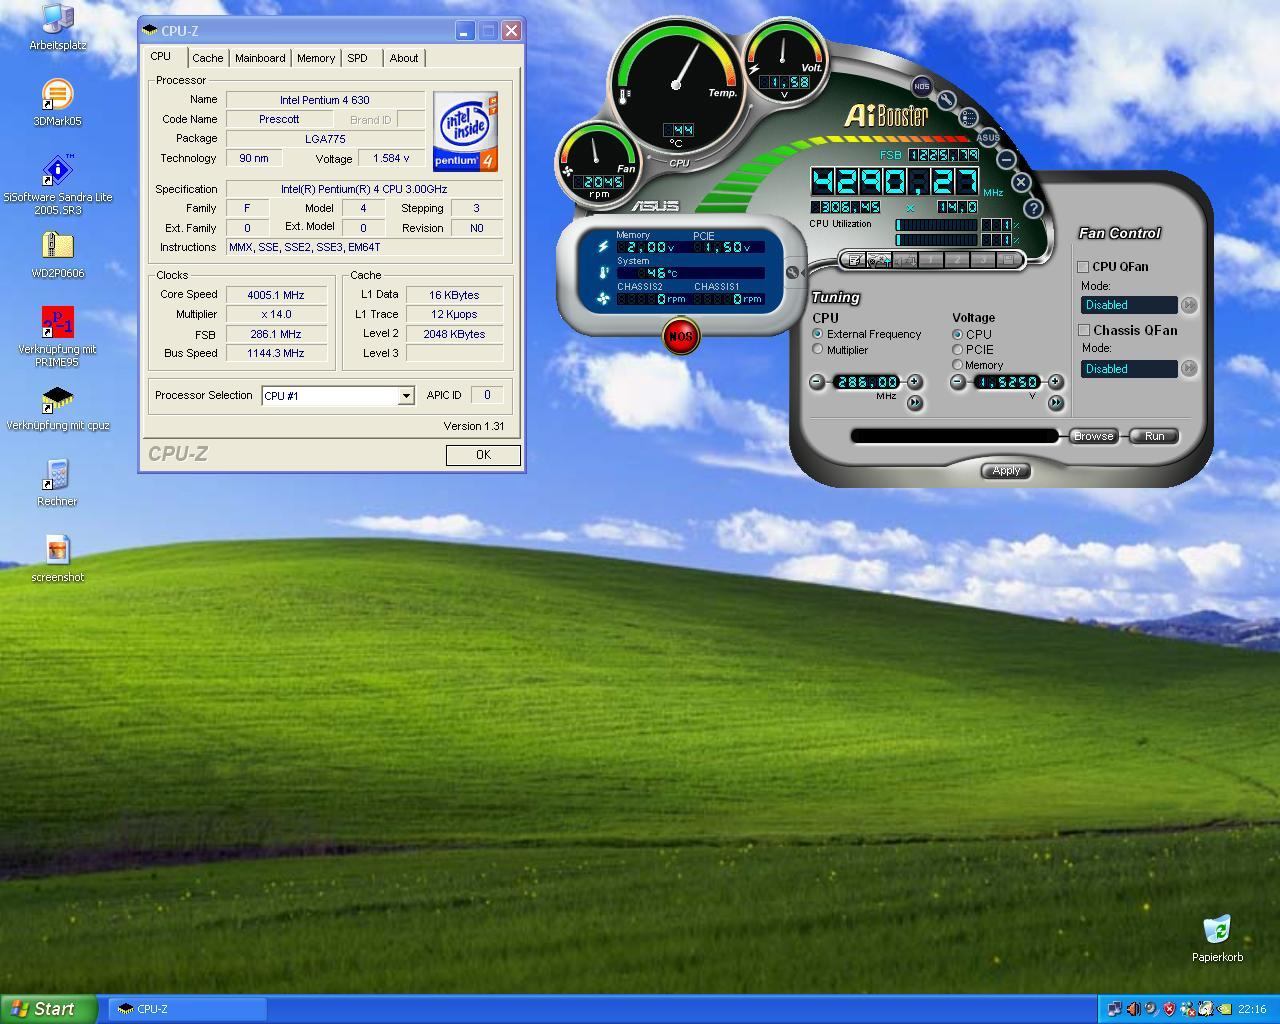Click Chassis QFan Mode Disabled field
Viewport: 1280px width, 1024px height.
click(1129, 369)
